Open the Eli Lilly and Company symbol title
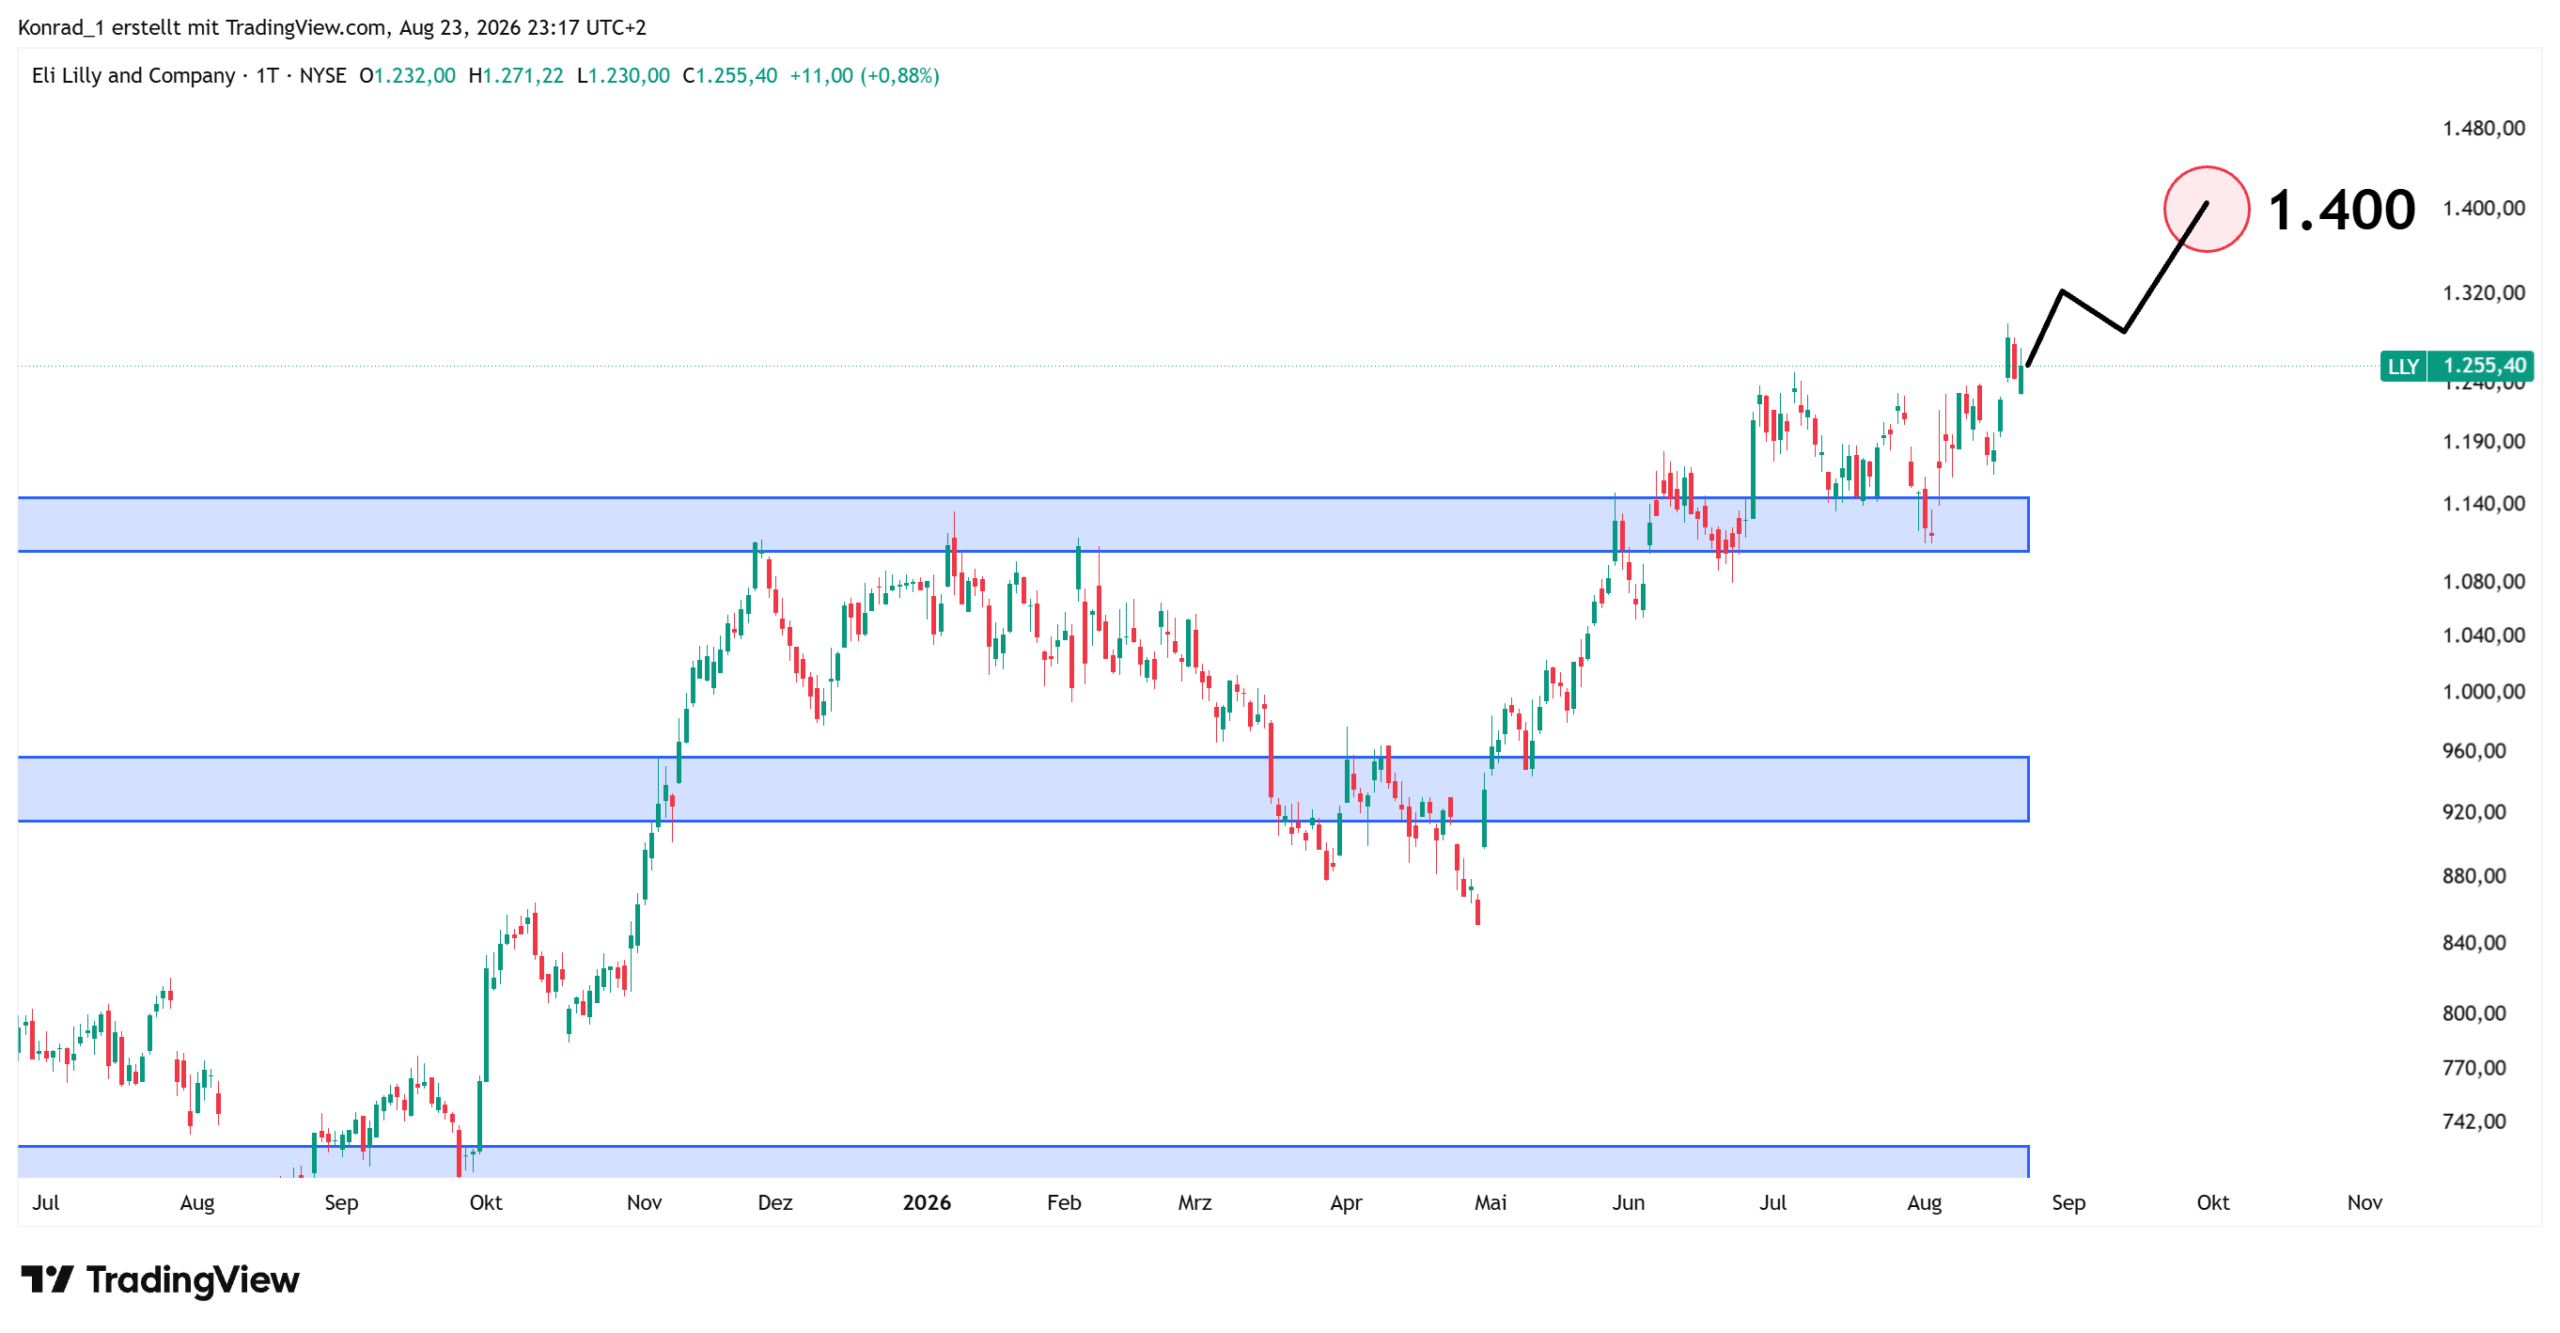The height and width of the screenshot is (1333, 2560). pyautogui.click(x=133, y=76)
